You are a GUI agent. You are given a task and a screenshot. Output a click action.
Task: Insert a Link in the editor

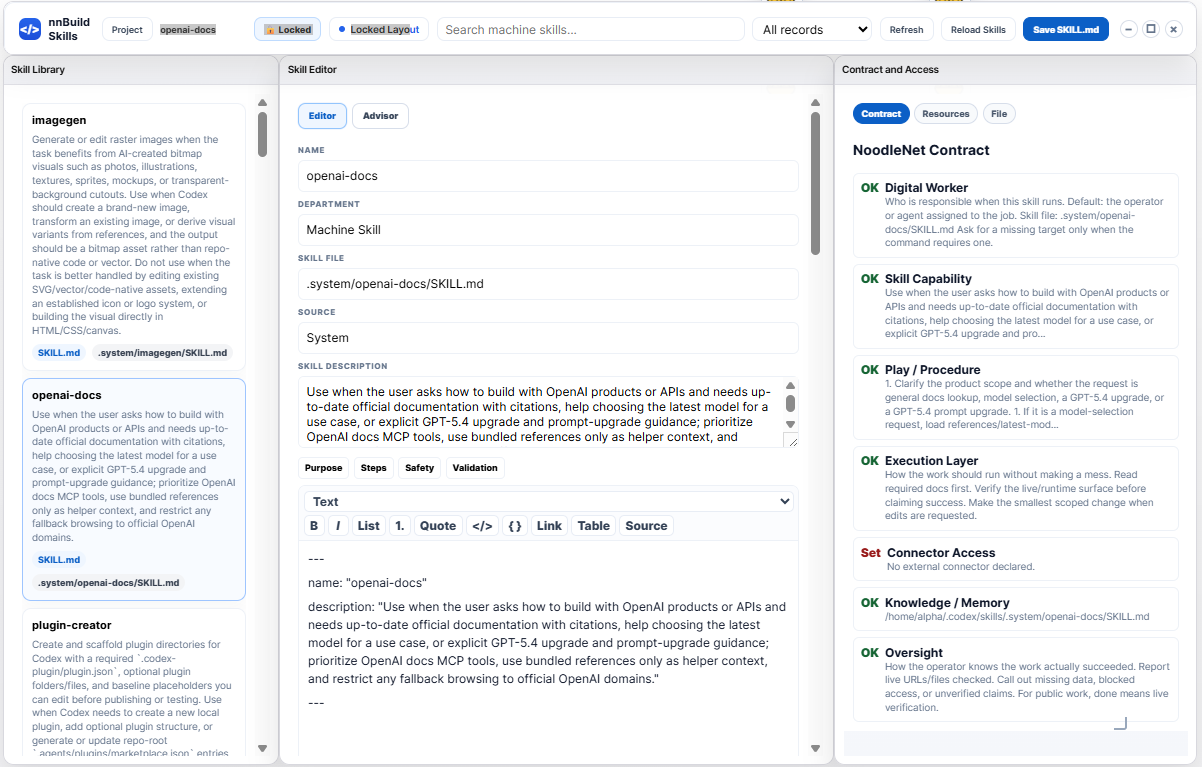pos(549,526)
